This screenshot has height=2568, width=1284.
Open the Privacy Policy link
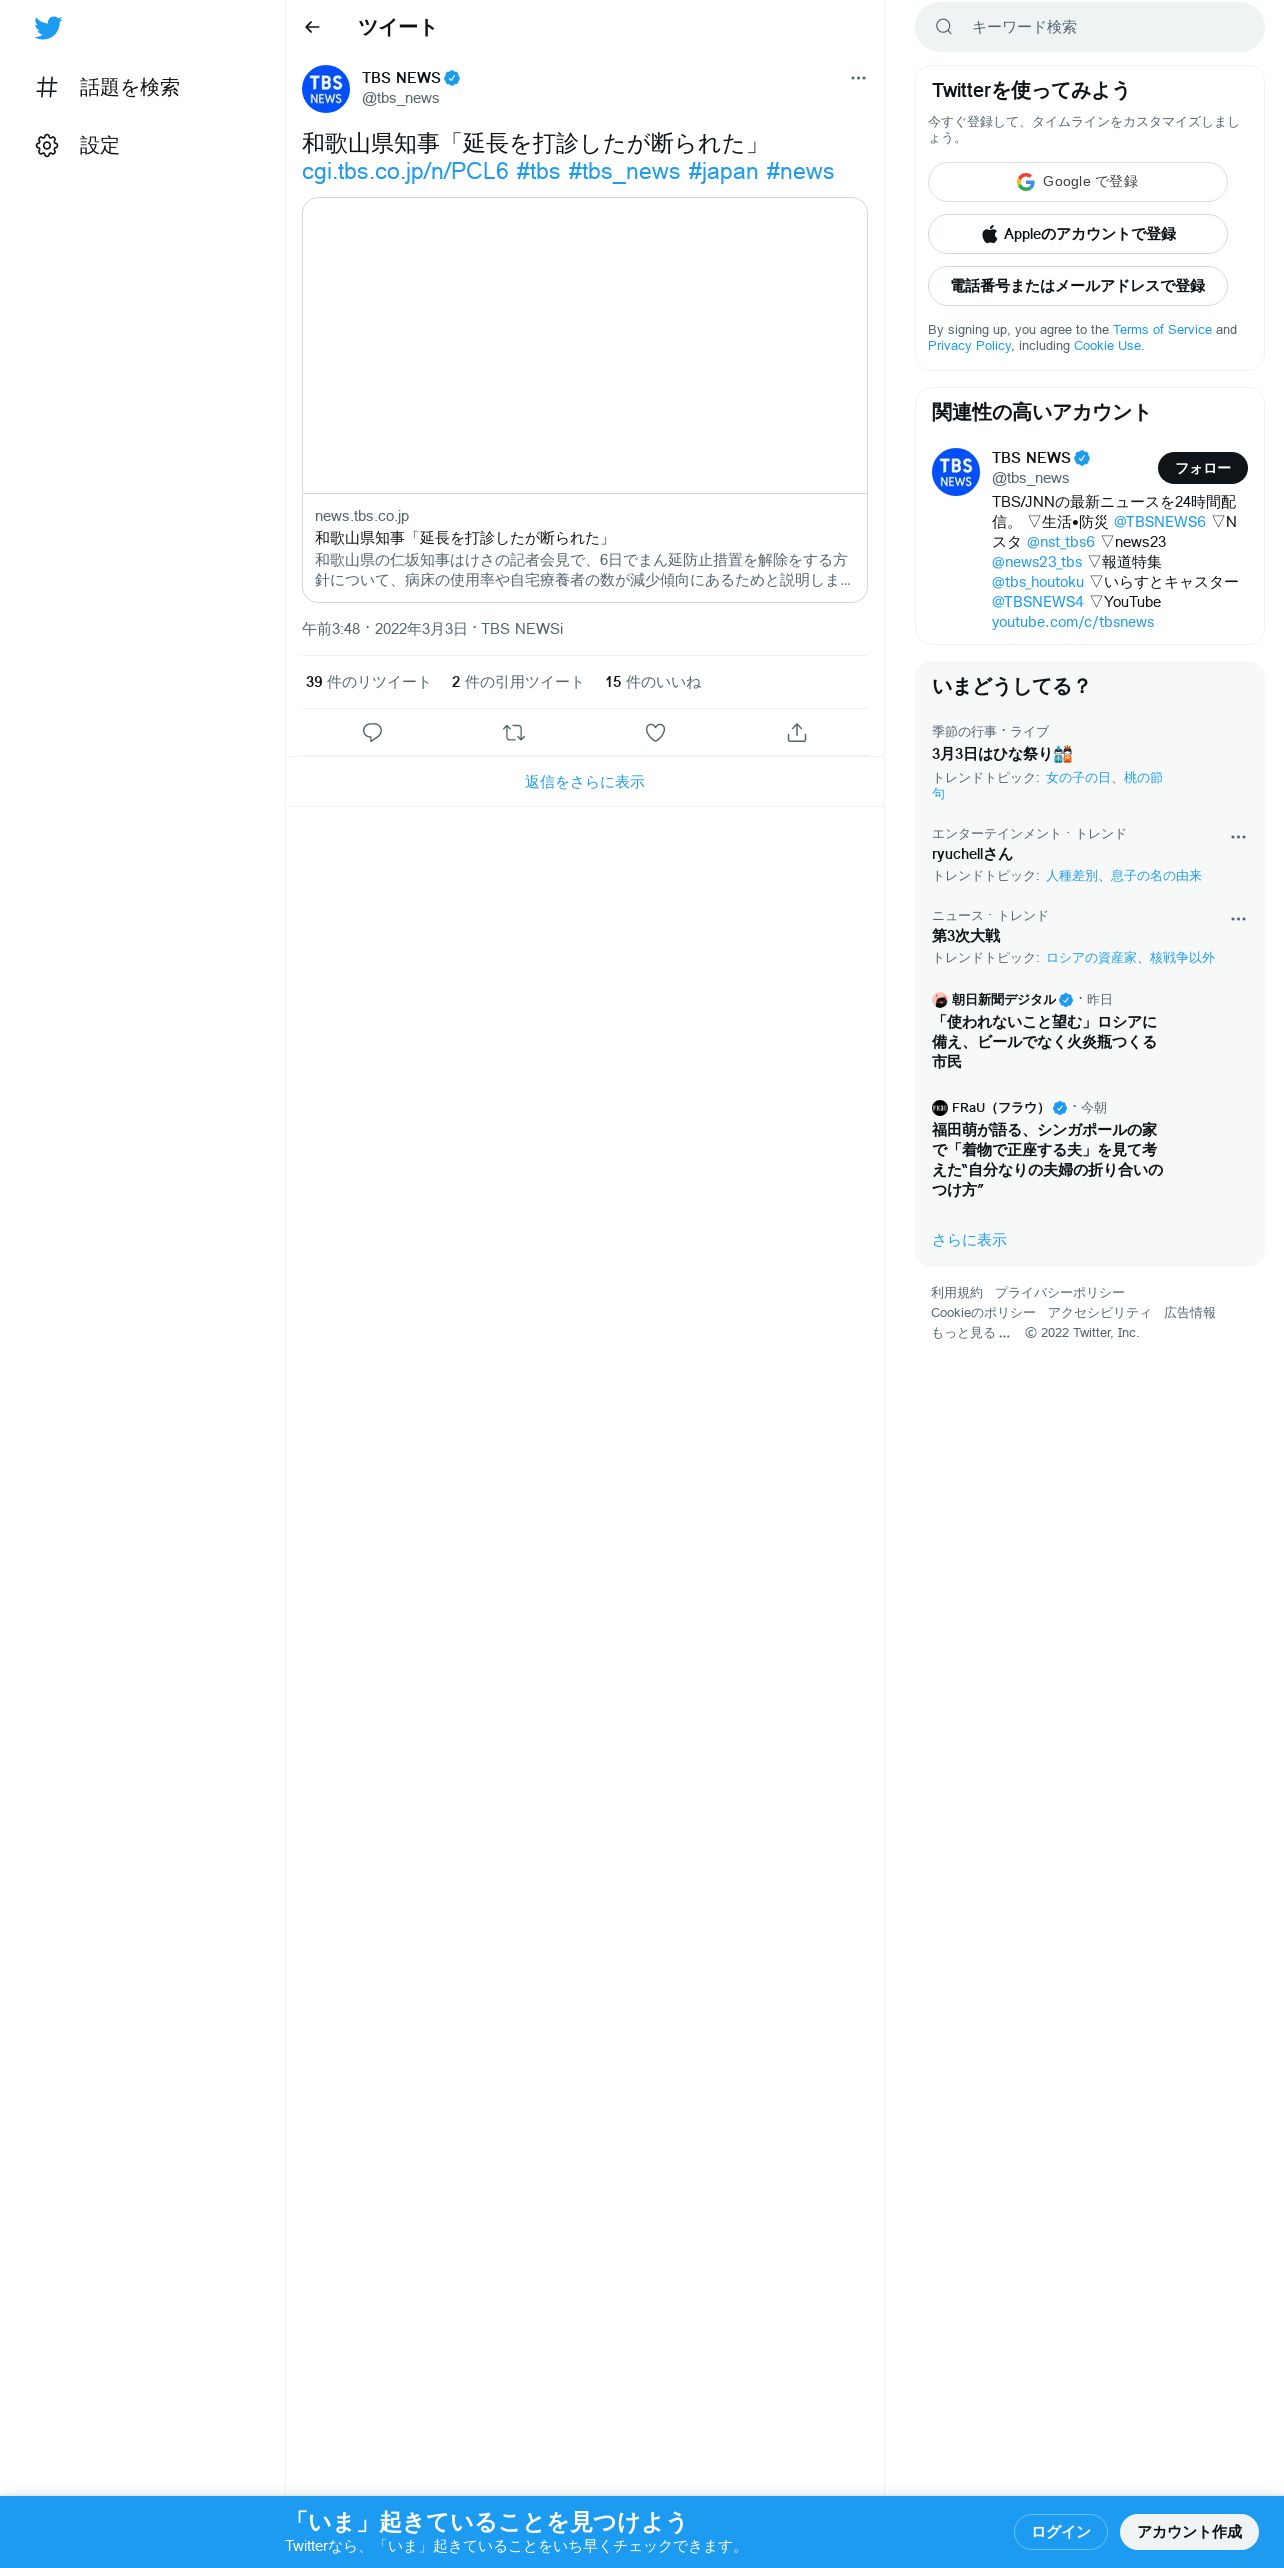pos(969,346)
